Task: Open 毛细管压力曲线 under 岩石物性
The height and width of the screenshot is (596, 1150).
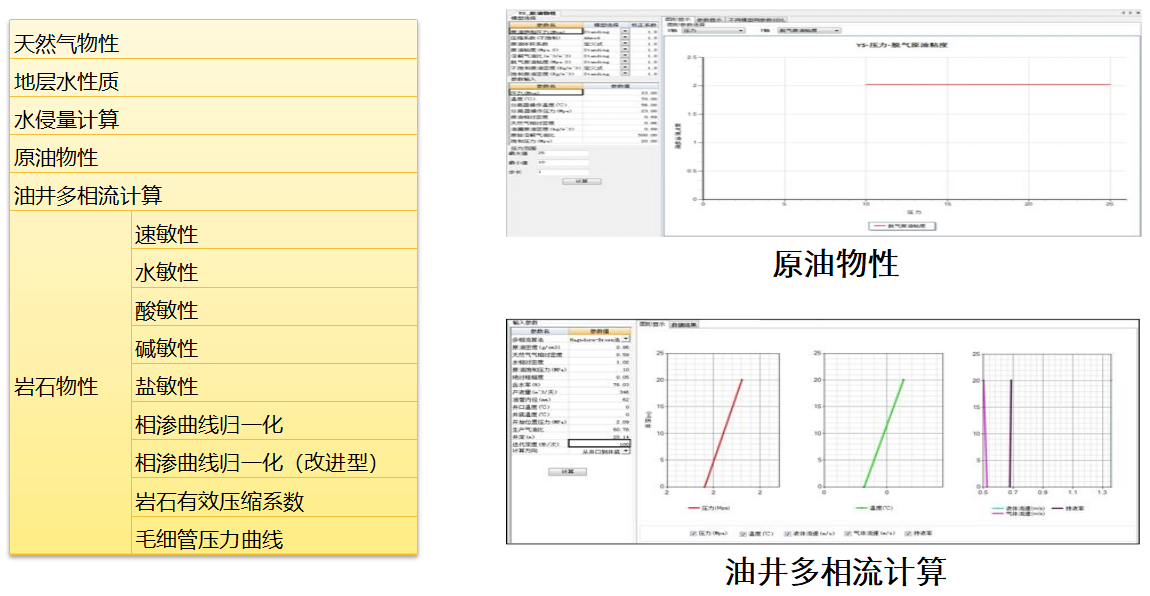Action: (x=209, y=539)
